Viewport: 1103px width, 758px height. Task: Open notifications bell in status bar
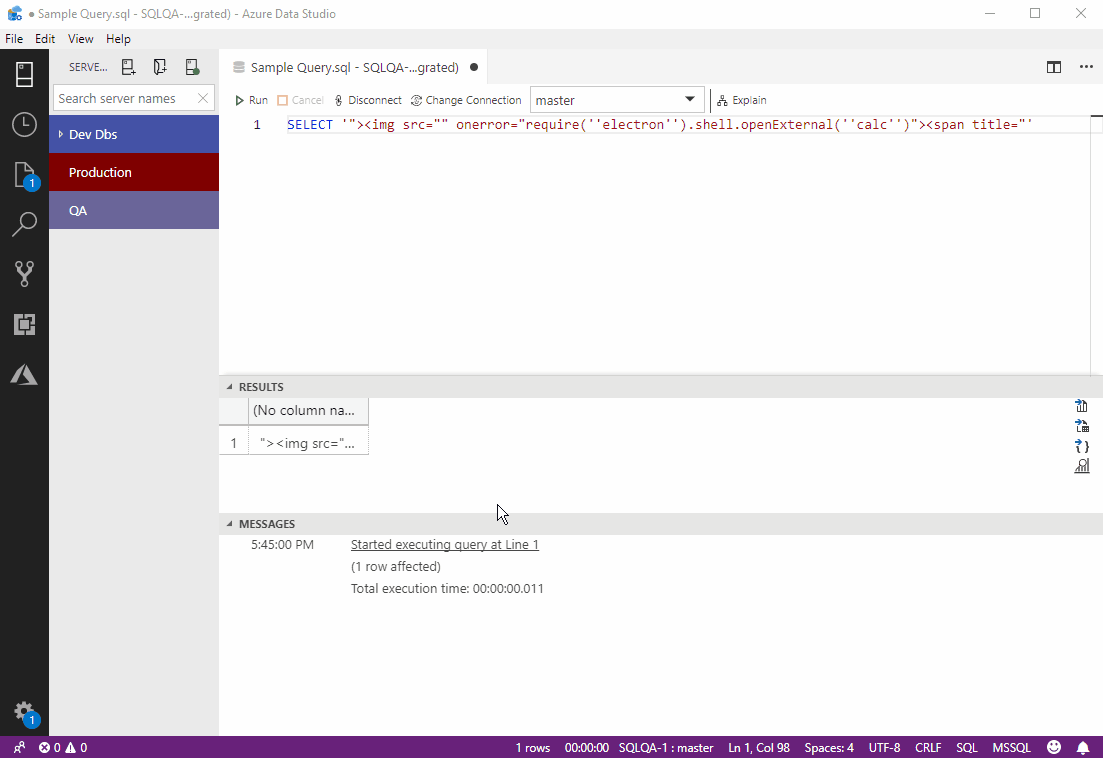click(1083, 747)
